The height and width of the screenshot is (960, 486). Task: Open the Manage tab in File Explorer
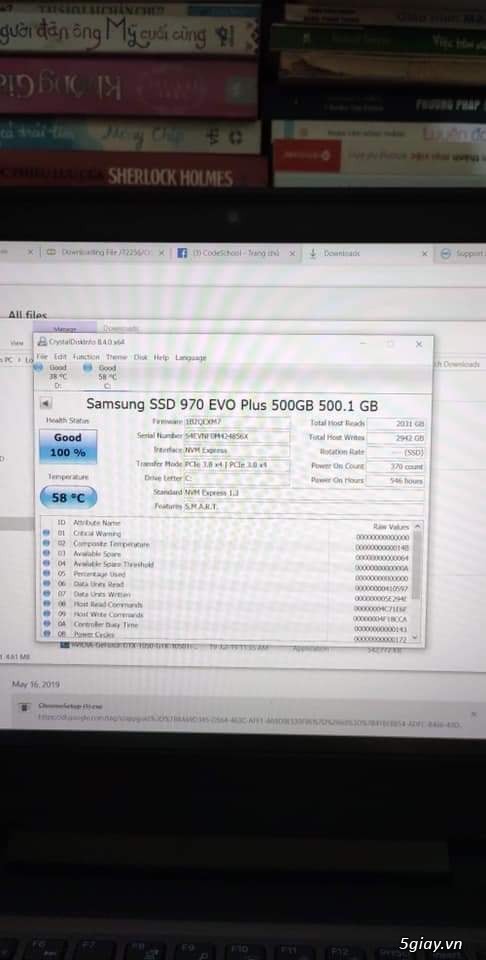64,329
